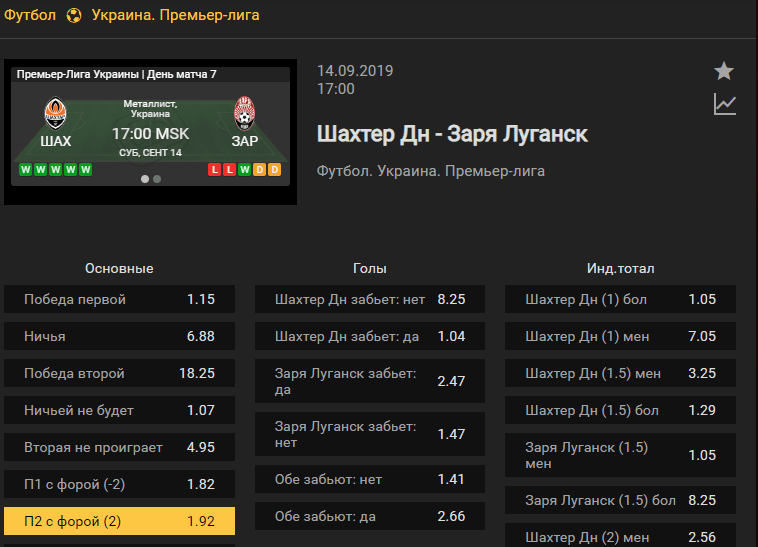Viewport: 758px width, 547px height.
Task: Select bet Обе забьют: нет 1.41
Action: [x=370, y=479]
